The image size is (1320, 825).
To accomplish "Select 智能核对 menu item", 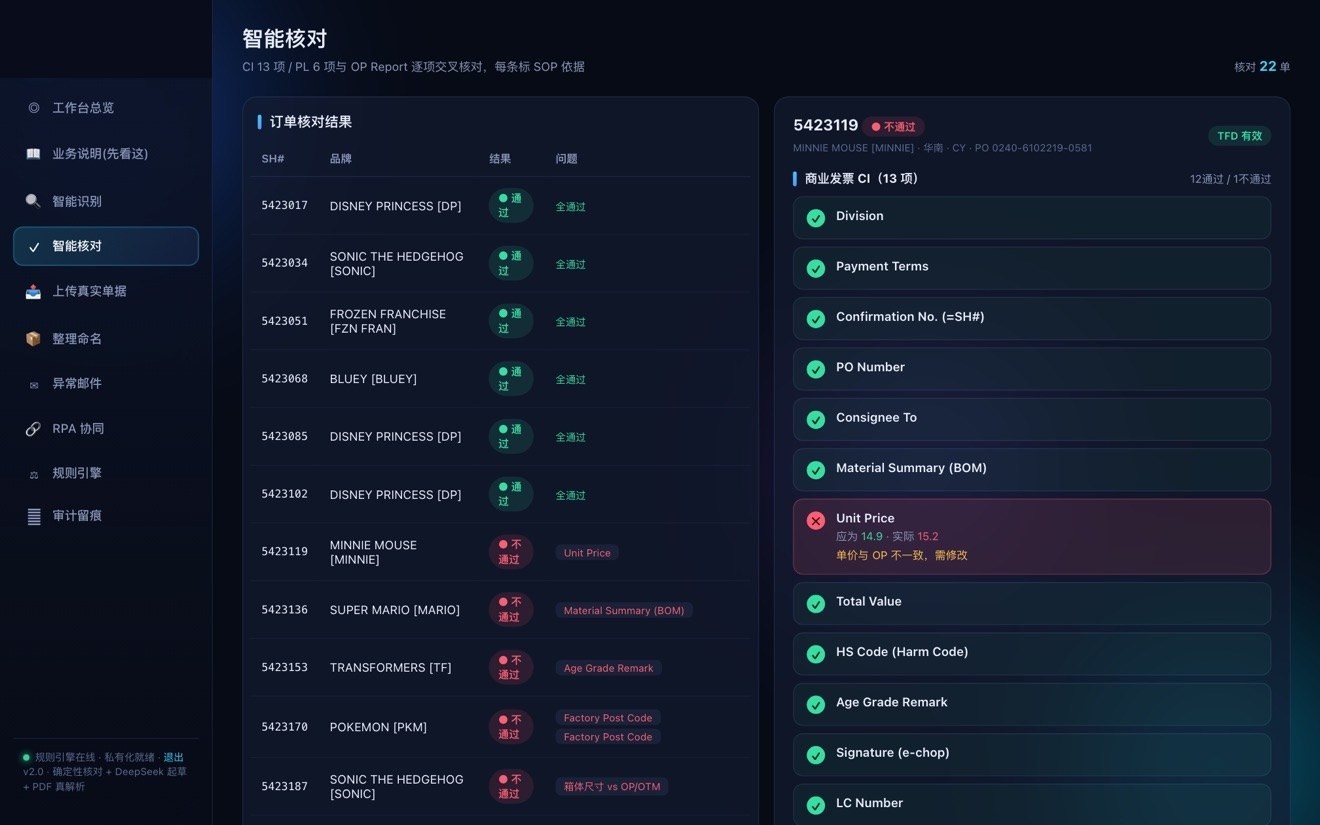I will point(106,246).
